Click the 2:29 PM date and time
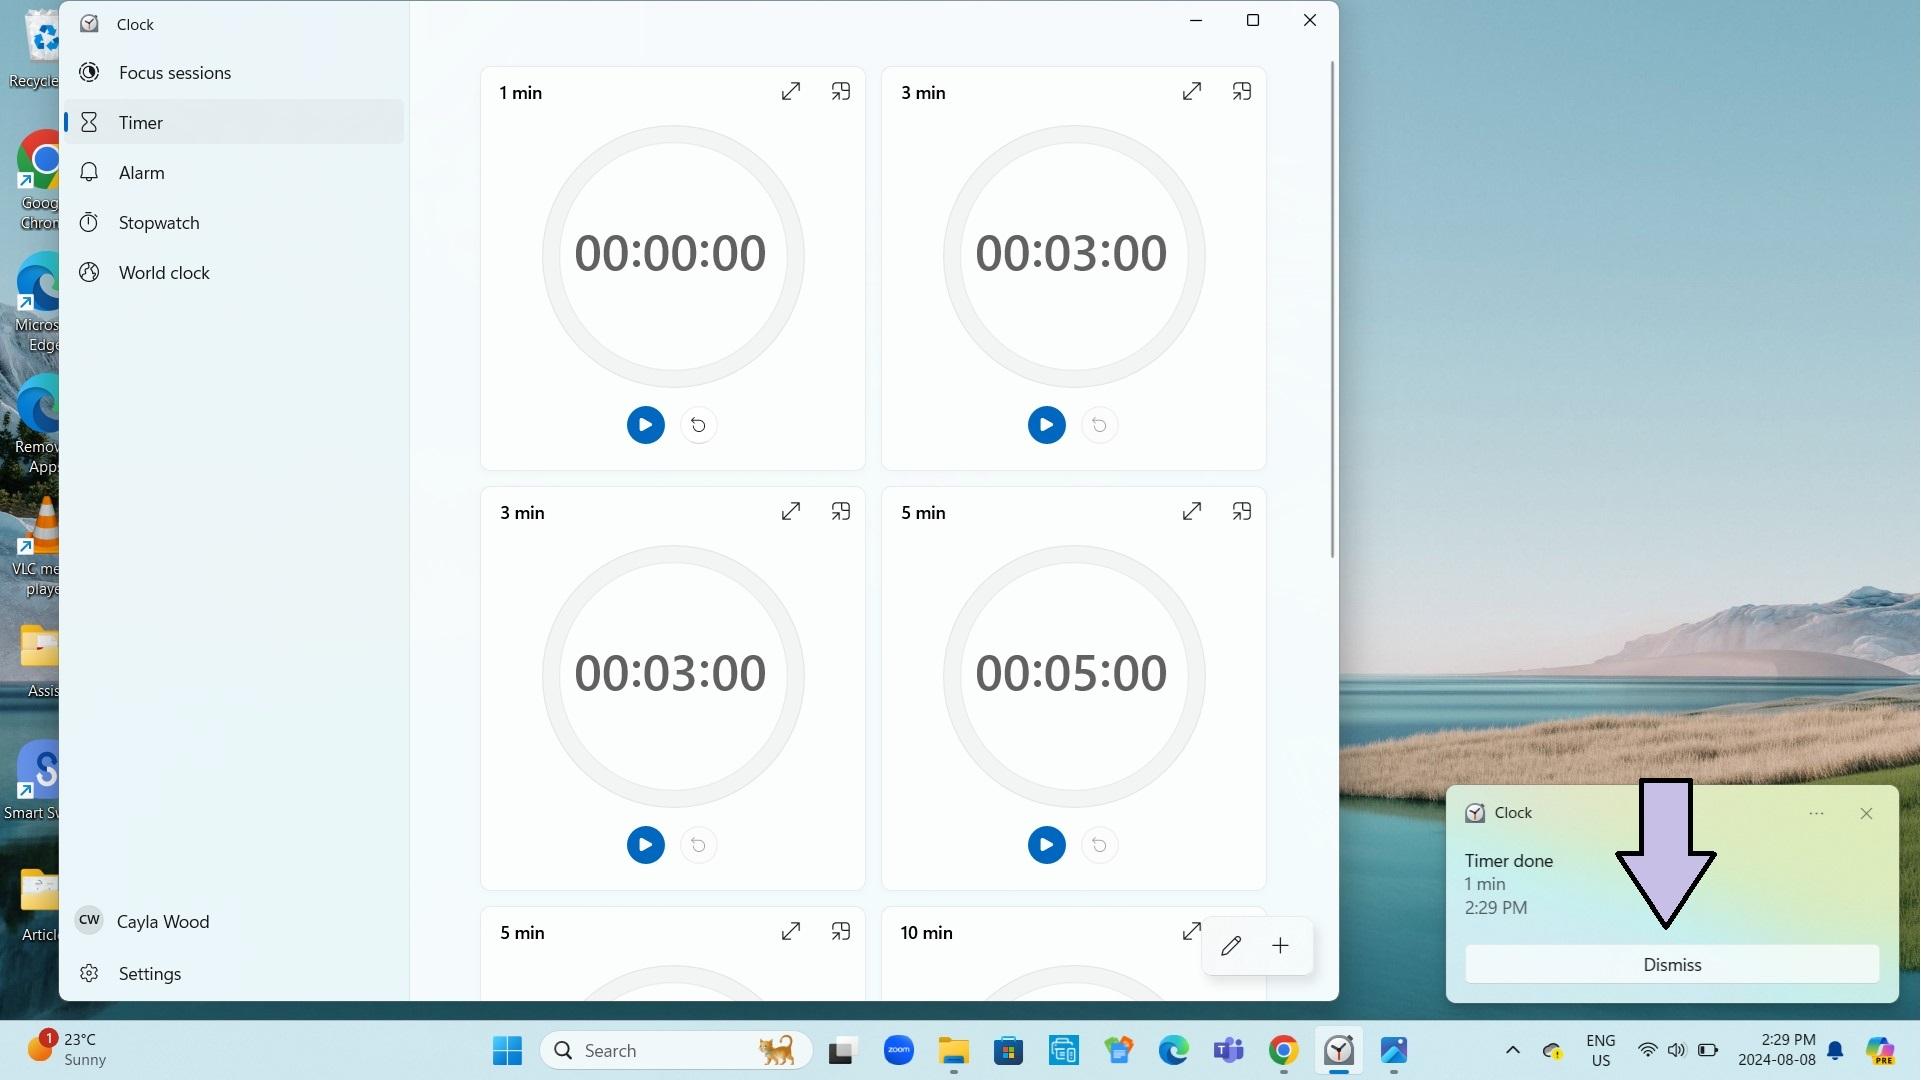The width and height of the screenshot is (1921, 1080). click(1777, 1051)
